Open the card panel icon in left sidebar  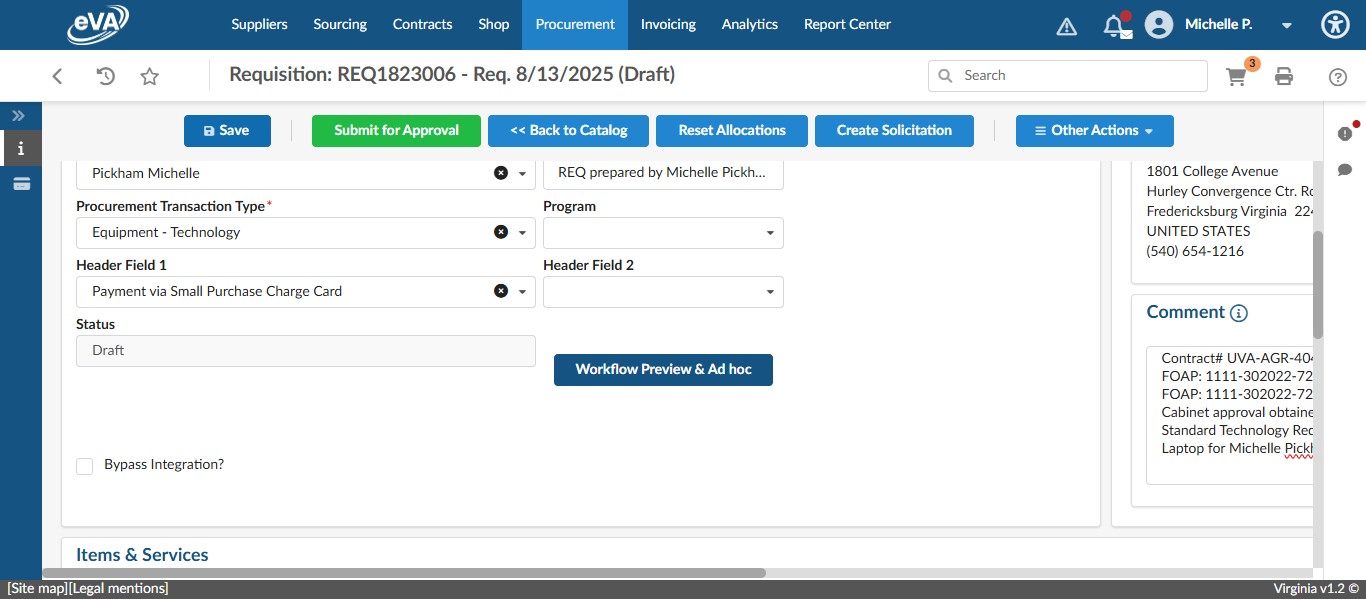[20, 183]
